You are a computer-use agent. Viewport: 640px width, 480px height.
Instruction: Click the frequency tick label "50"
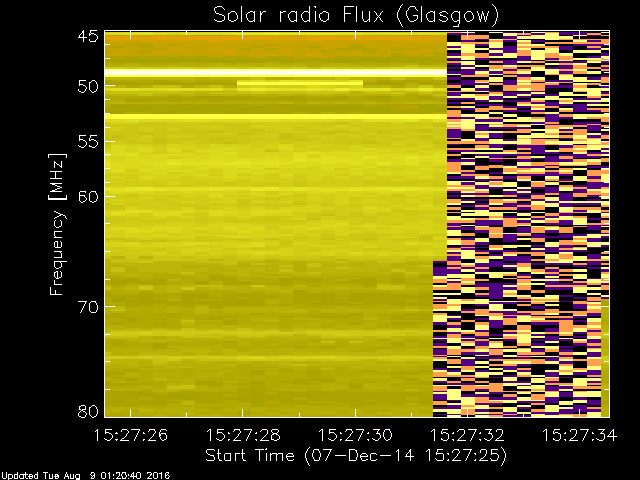[88, 87]
